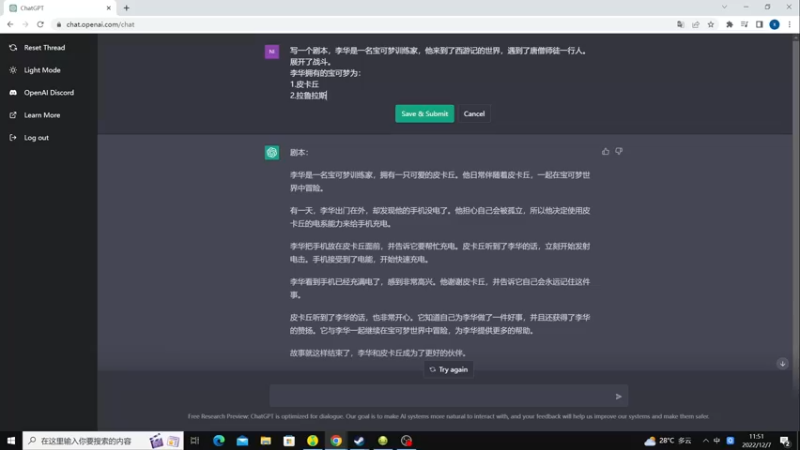The width and height of the screenshot is (800, 450).
Task: Click the ChatGPT response avatar icon
Action: coord(272,153)
